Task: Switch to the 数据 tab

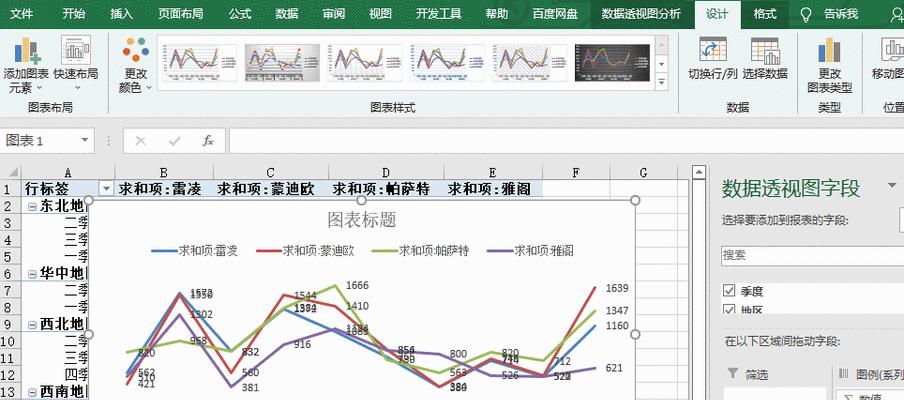Action: click(x=287, y=14)
